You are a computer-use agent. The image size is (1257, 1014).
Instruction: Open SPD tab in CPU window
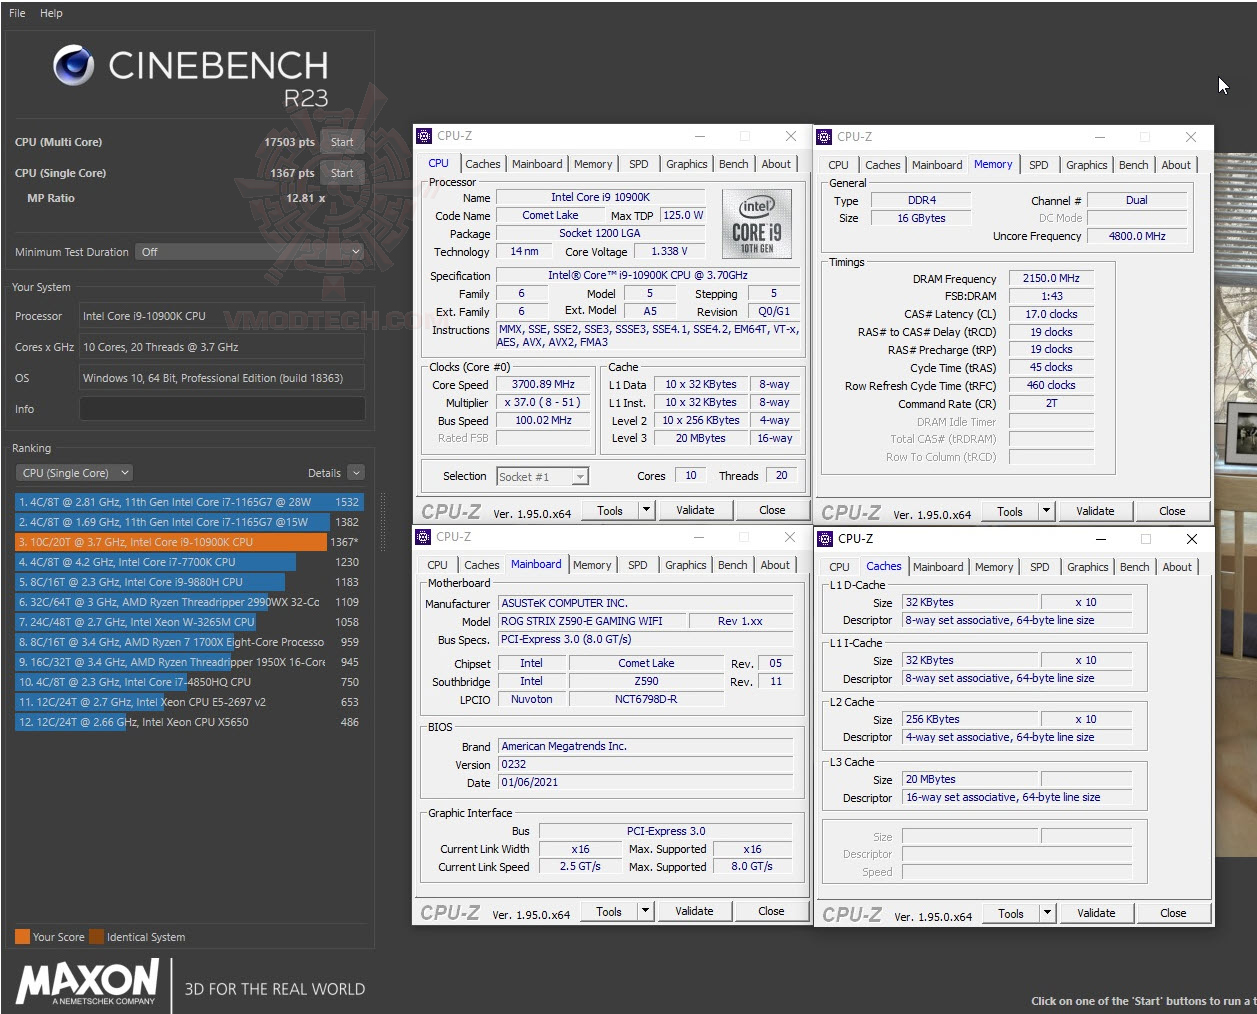639,164
